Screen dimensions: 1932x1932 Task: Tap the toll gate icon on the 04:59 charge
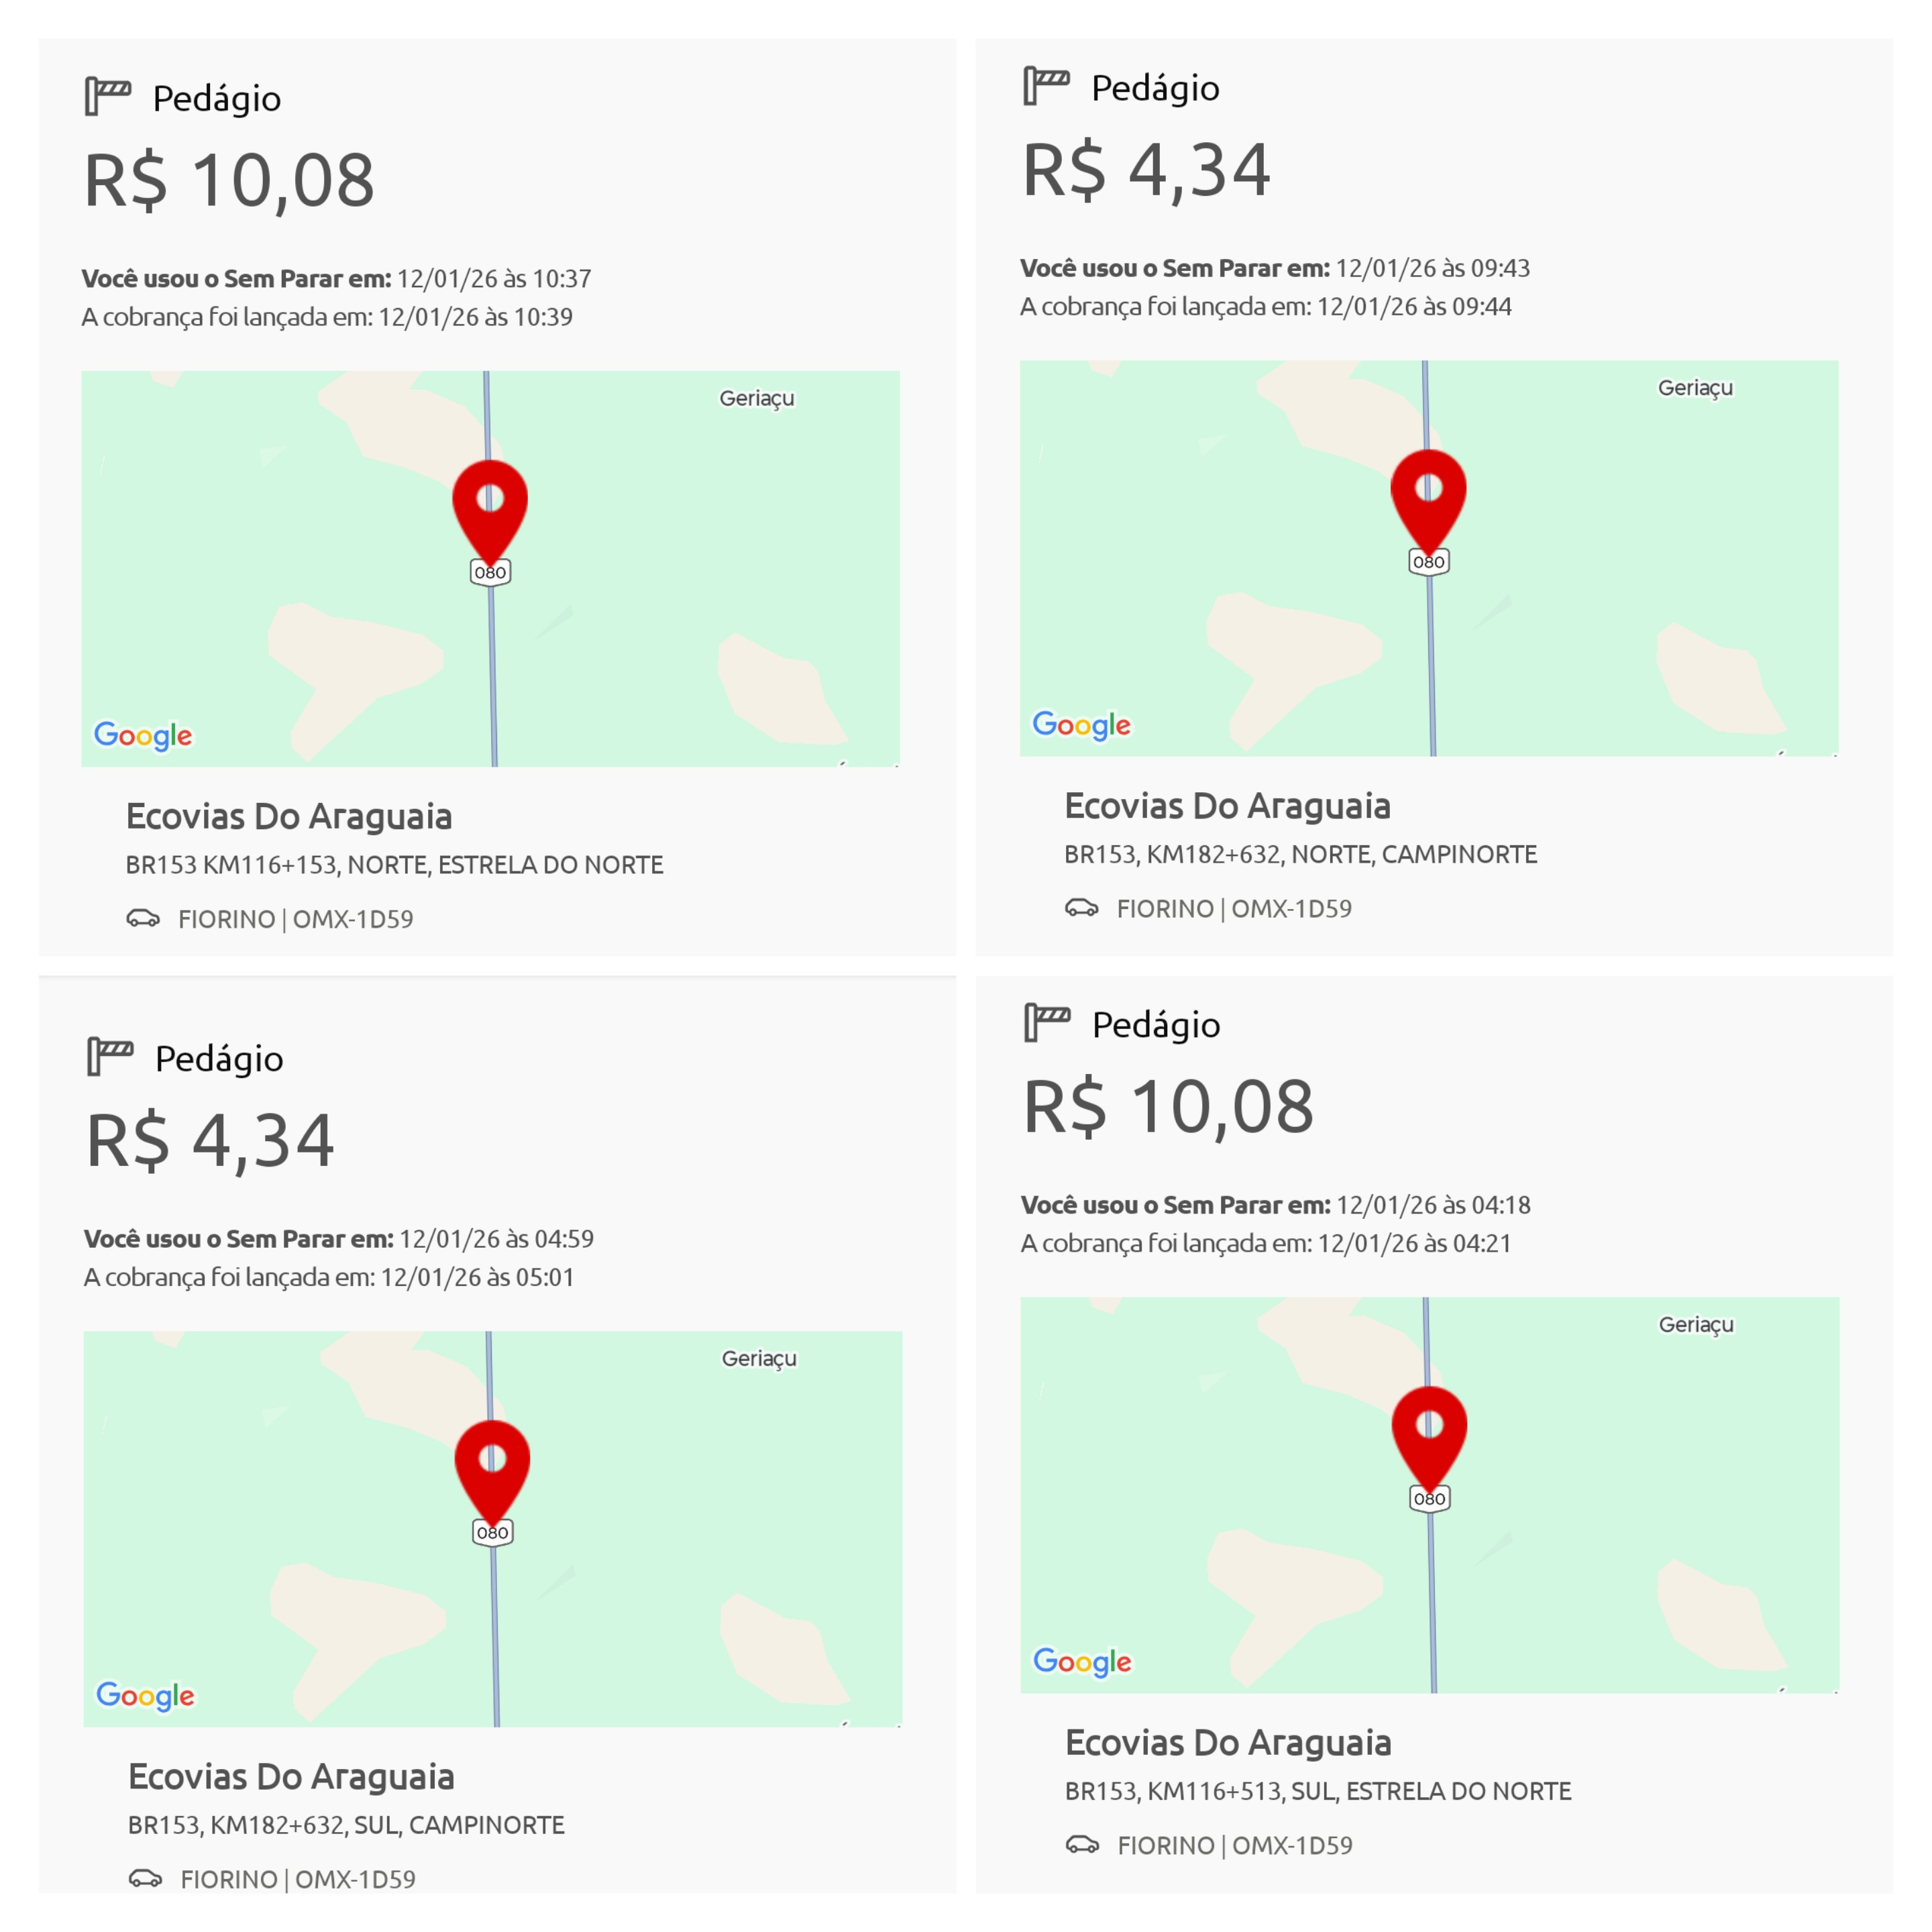[x=110, y=1057]
